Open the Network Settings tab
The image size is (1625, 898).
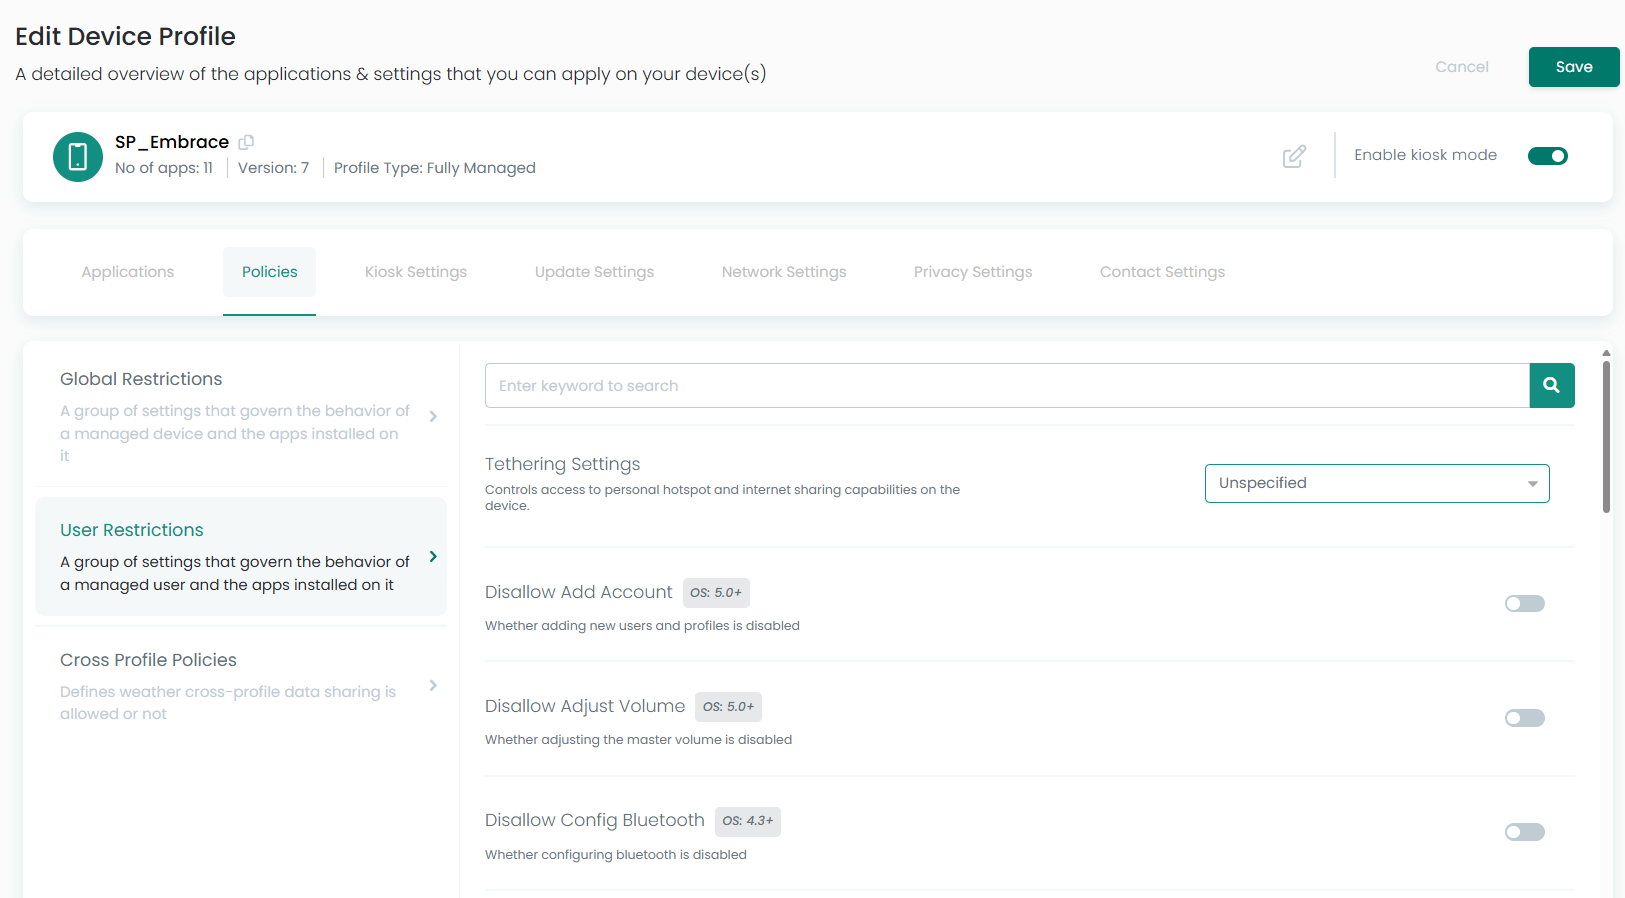pyautogui.click(x=784, y=272)
